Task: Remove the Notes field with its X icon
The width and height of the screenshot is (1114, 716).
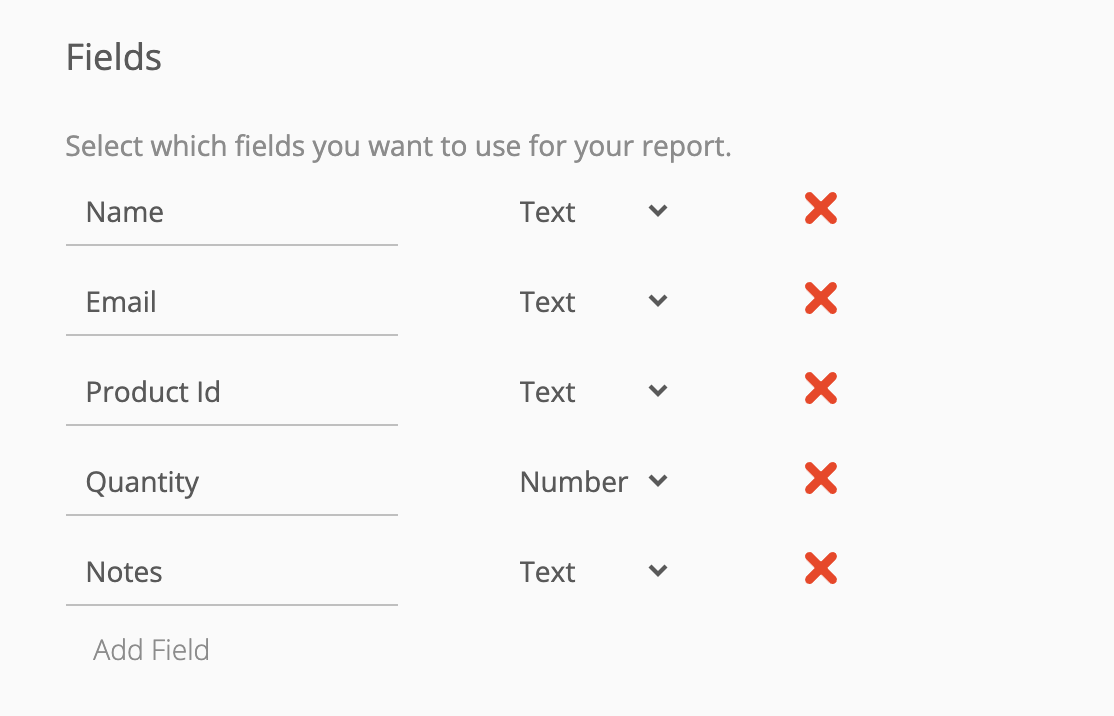Action: tap(819, 569)
